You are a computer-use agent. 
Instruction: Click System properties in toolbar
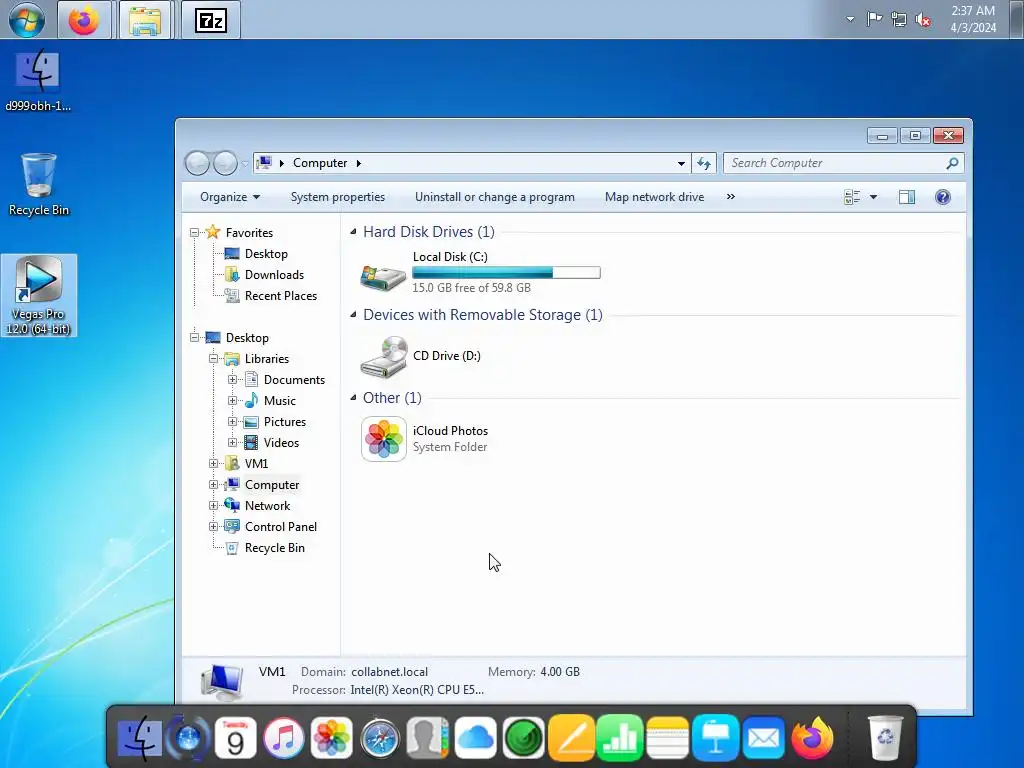click(x=338, y=197)
